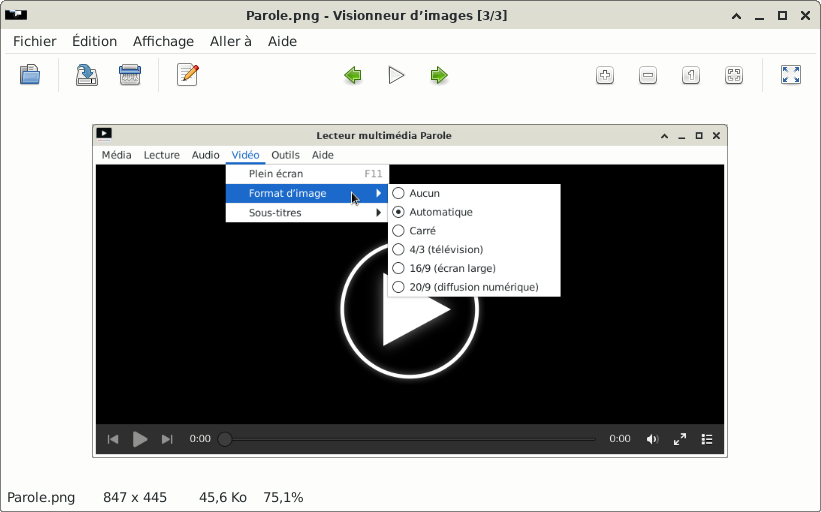Open the Édition menu
Image resolution: width=821 pixels, height=512 pixels.
tap(94, 41)
